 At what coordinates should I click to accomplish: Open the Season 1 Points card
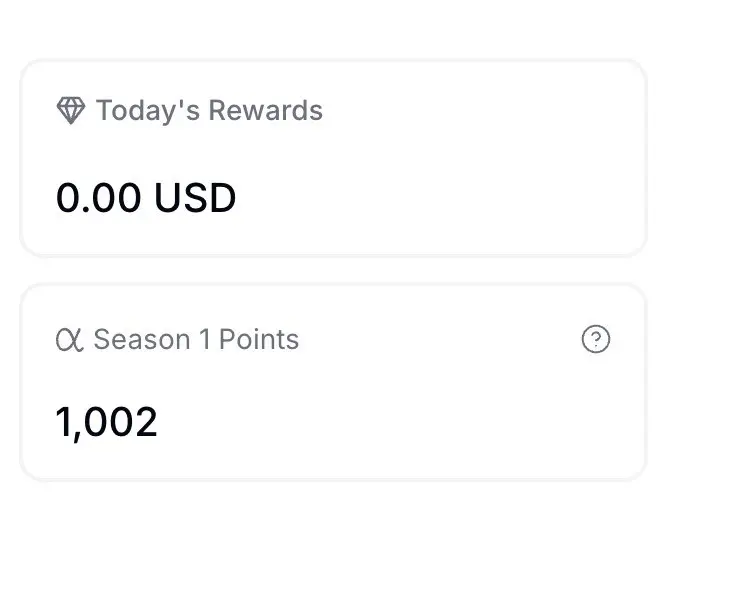click(x=333, y=382)
